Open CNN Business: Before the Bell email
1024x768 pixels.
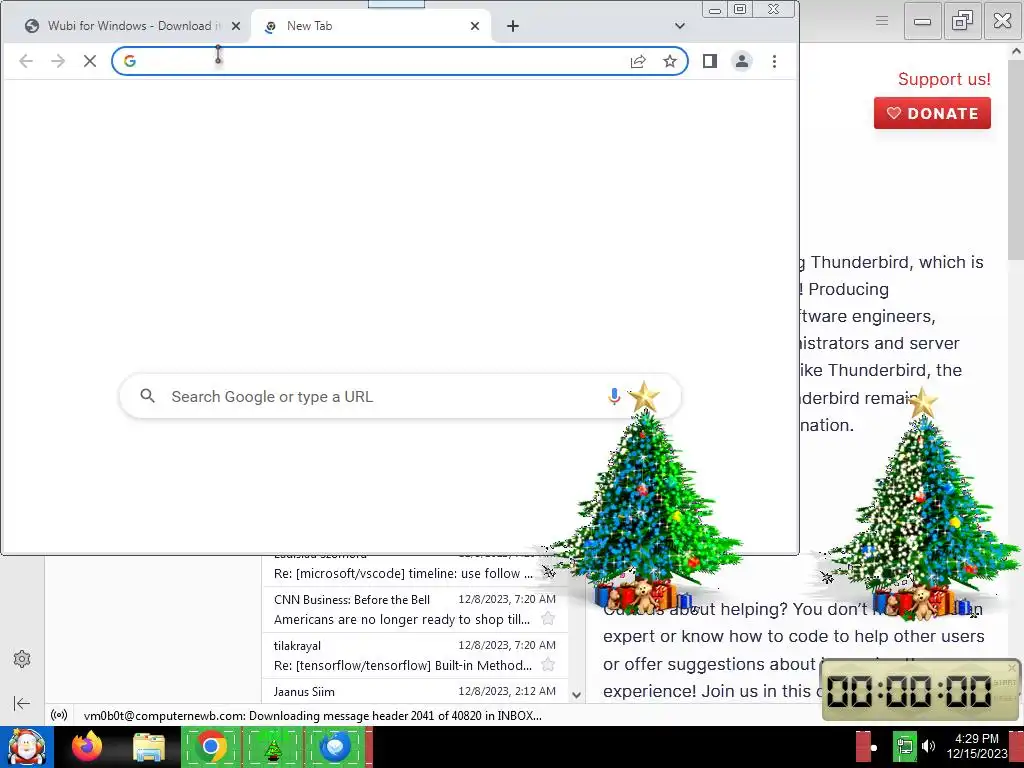415,609
